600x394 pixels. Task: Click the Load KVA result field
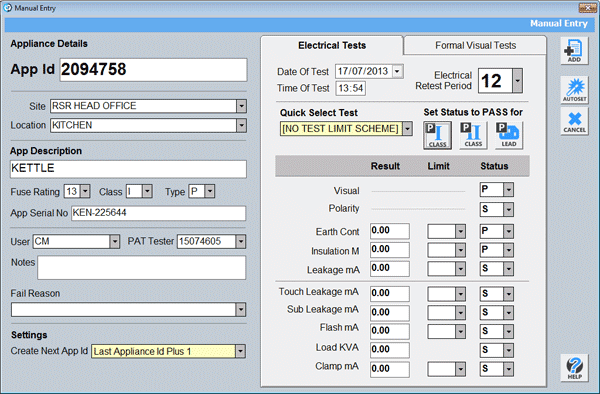[390, 350]
